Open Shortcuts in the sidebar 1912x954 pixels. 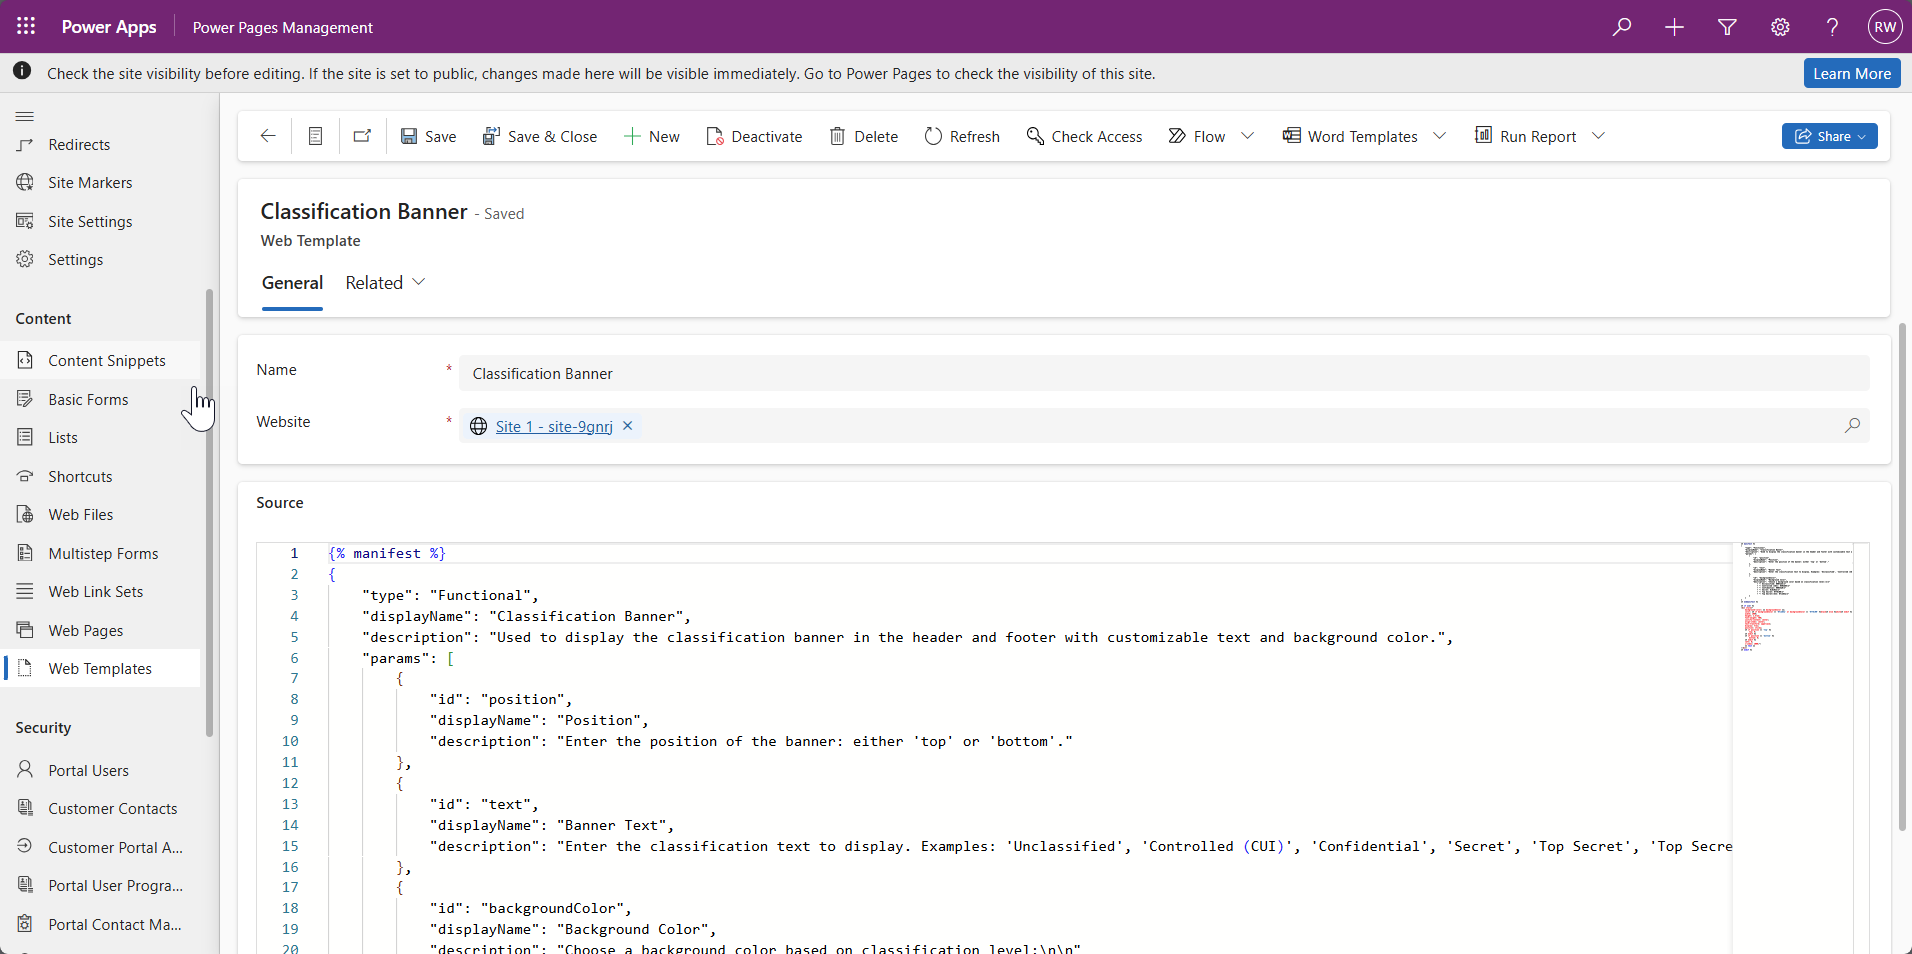coord(100,476)
